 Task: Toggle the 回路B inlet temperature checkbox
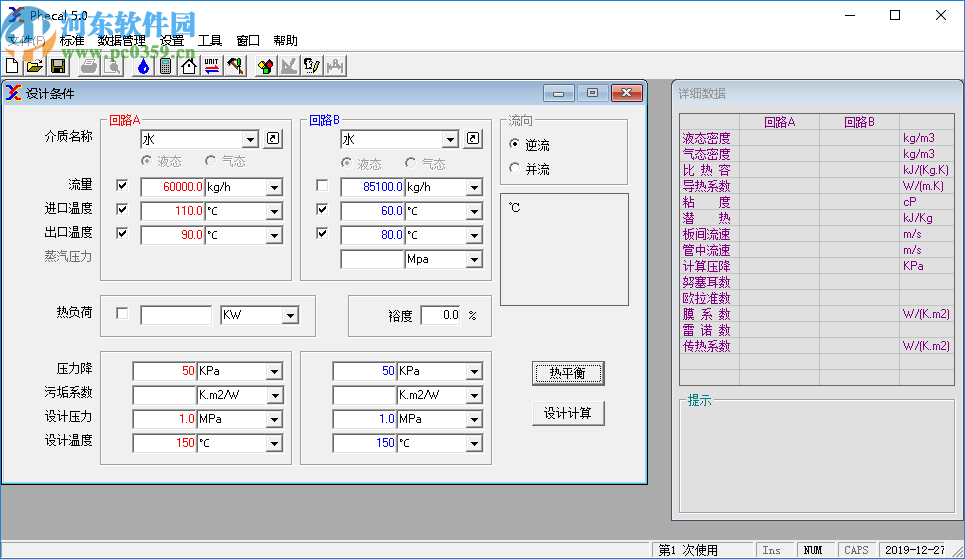coord(322,209)
